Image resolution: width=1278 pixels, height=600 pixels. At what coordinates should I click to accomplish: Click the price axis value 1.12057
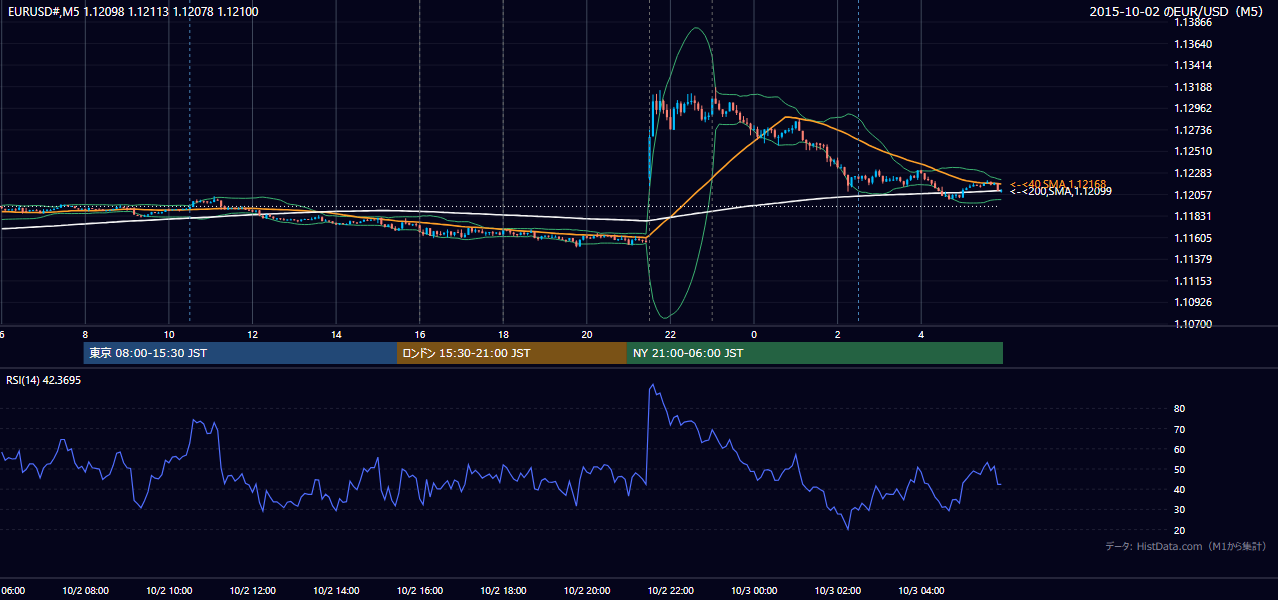coord(1193,195)
